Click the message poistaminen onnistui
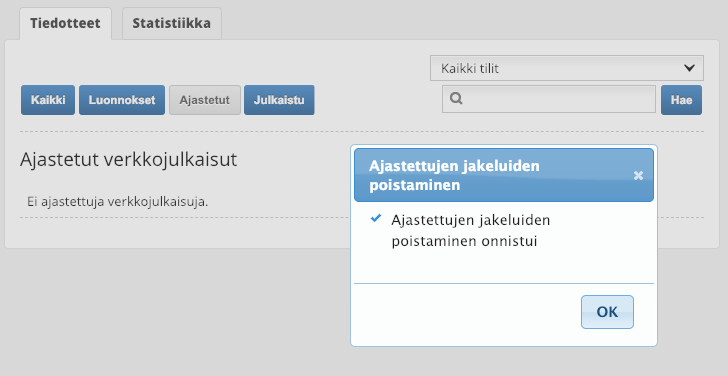 pyautogui.click(x=464, y=241)
